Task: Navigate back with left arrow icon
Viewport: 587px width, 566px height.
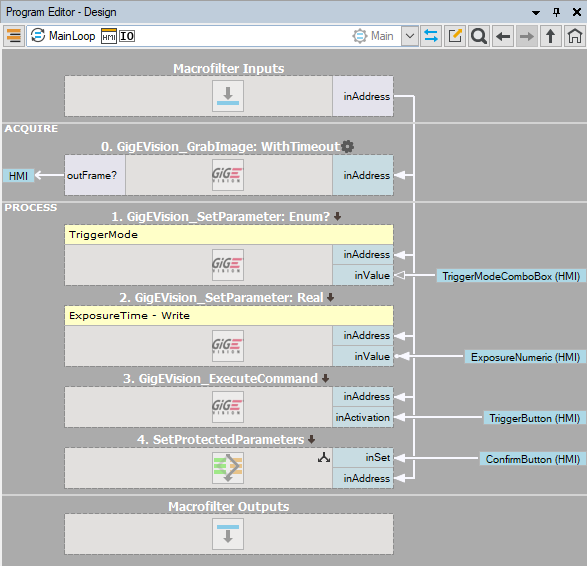Action: pyautogui.click(x=503, y=36)
